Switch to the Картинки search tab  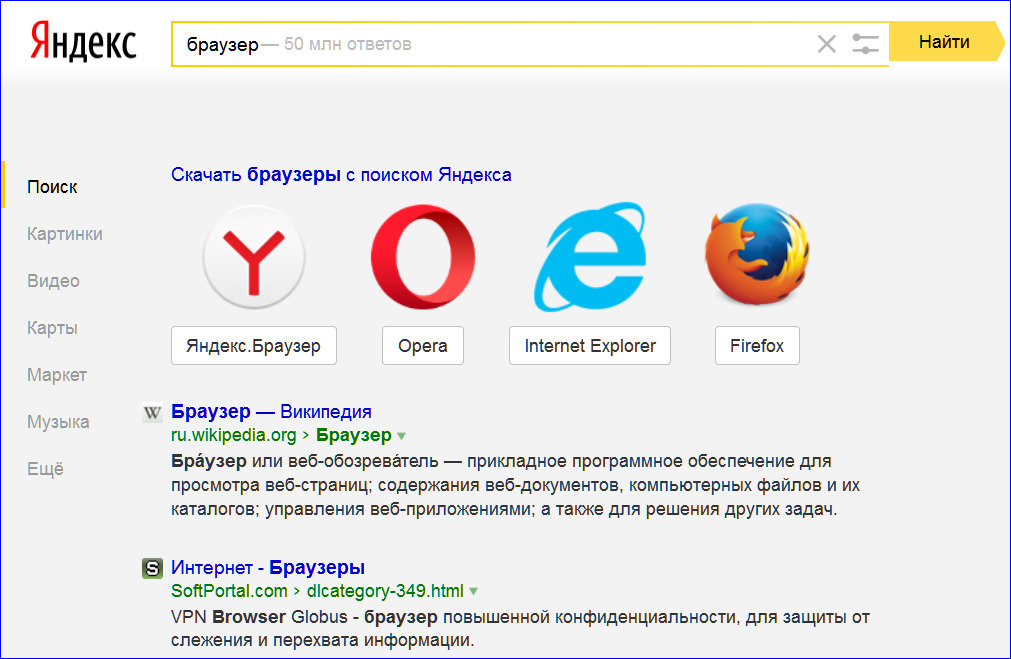64,234
